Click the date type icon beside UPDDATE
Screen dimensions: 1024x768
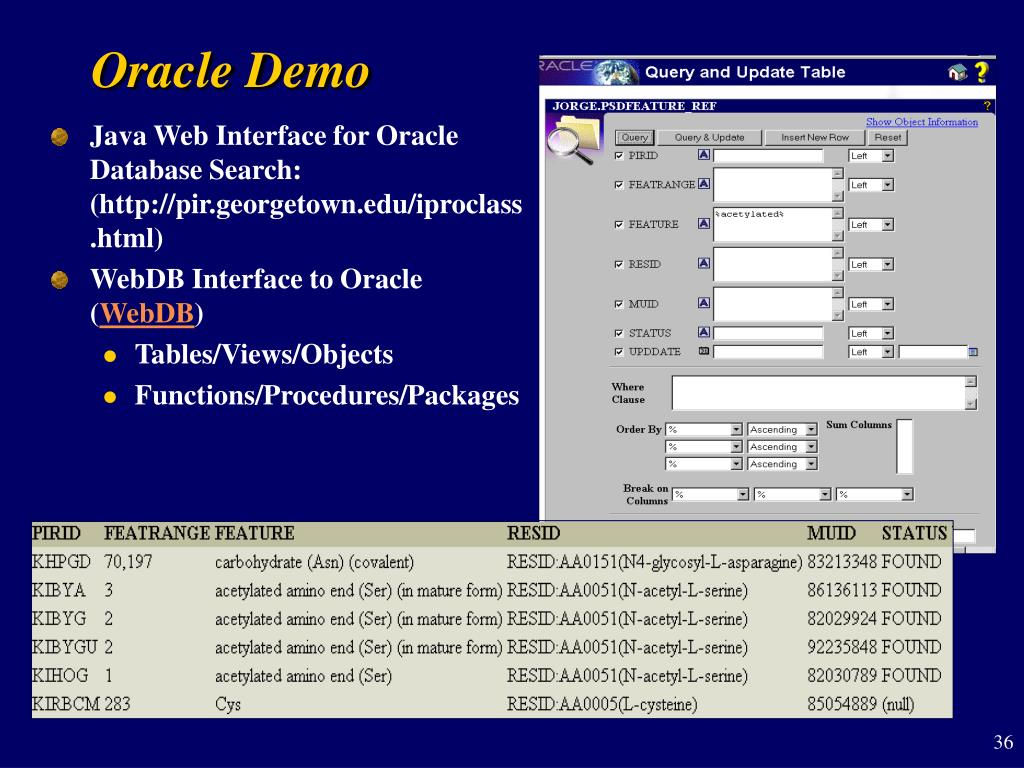coord(703,351)
